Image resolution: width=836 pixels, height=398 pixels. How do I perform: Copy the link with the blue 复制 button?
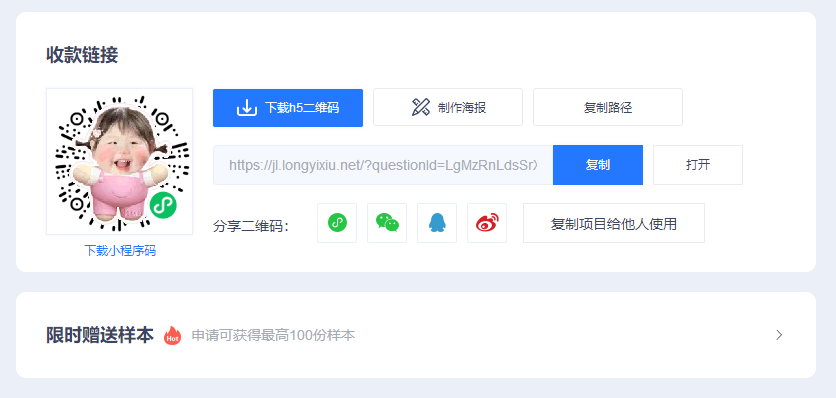tap(598, 165)
